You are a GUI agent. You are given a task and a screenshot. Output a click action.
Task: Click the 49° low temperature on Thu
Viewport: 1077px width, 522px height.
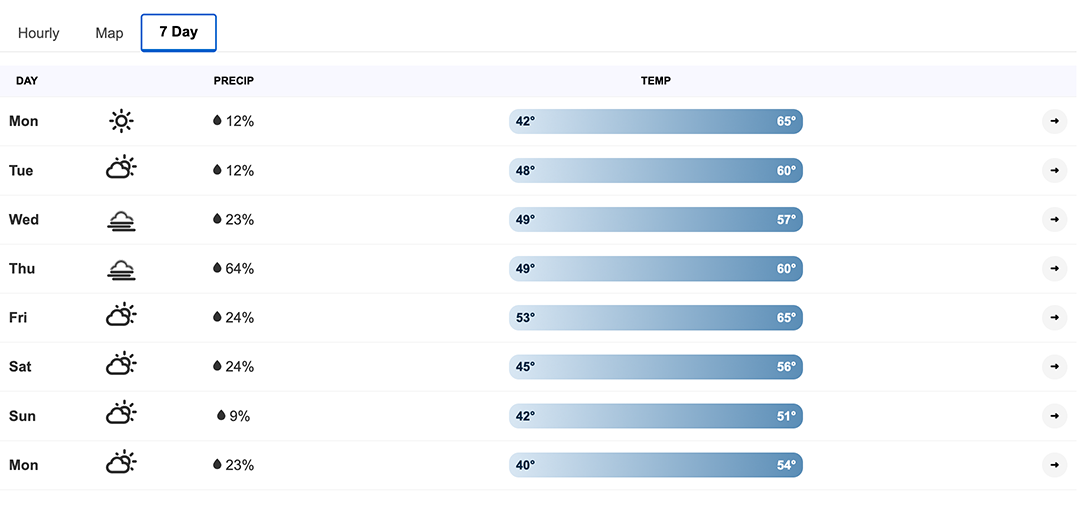(525, 269)
